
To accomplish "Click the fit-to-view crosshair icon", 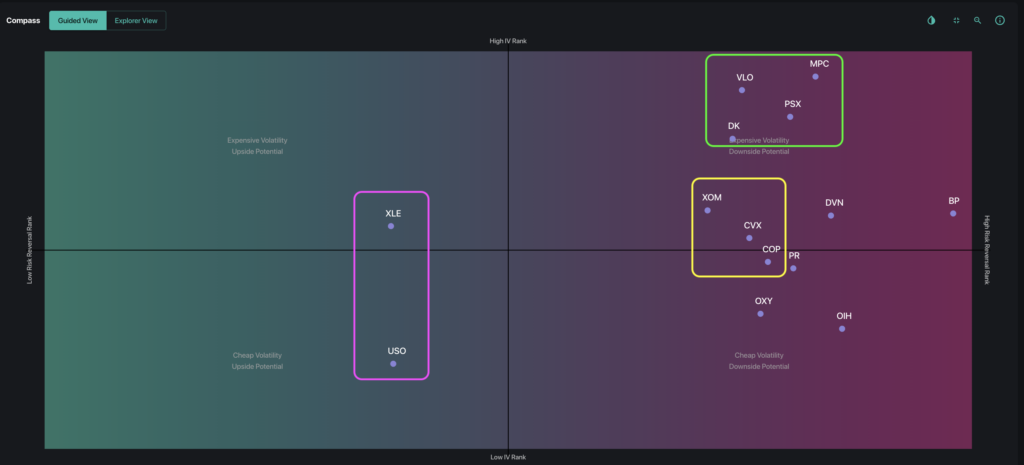I will point(956,20).
